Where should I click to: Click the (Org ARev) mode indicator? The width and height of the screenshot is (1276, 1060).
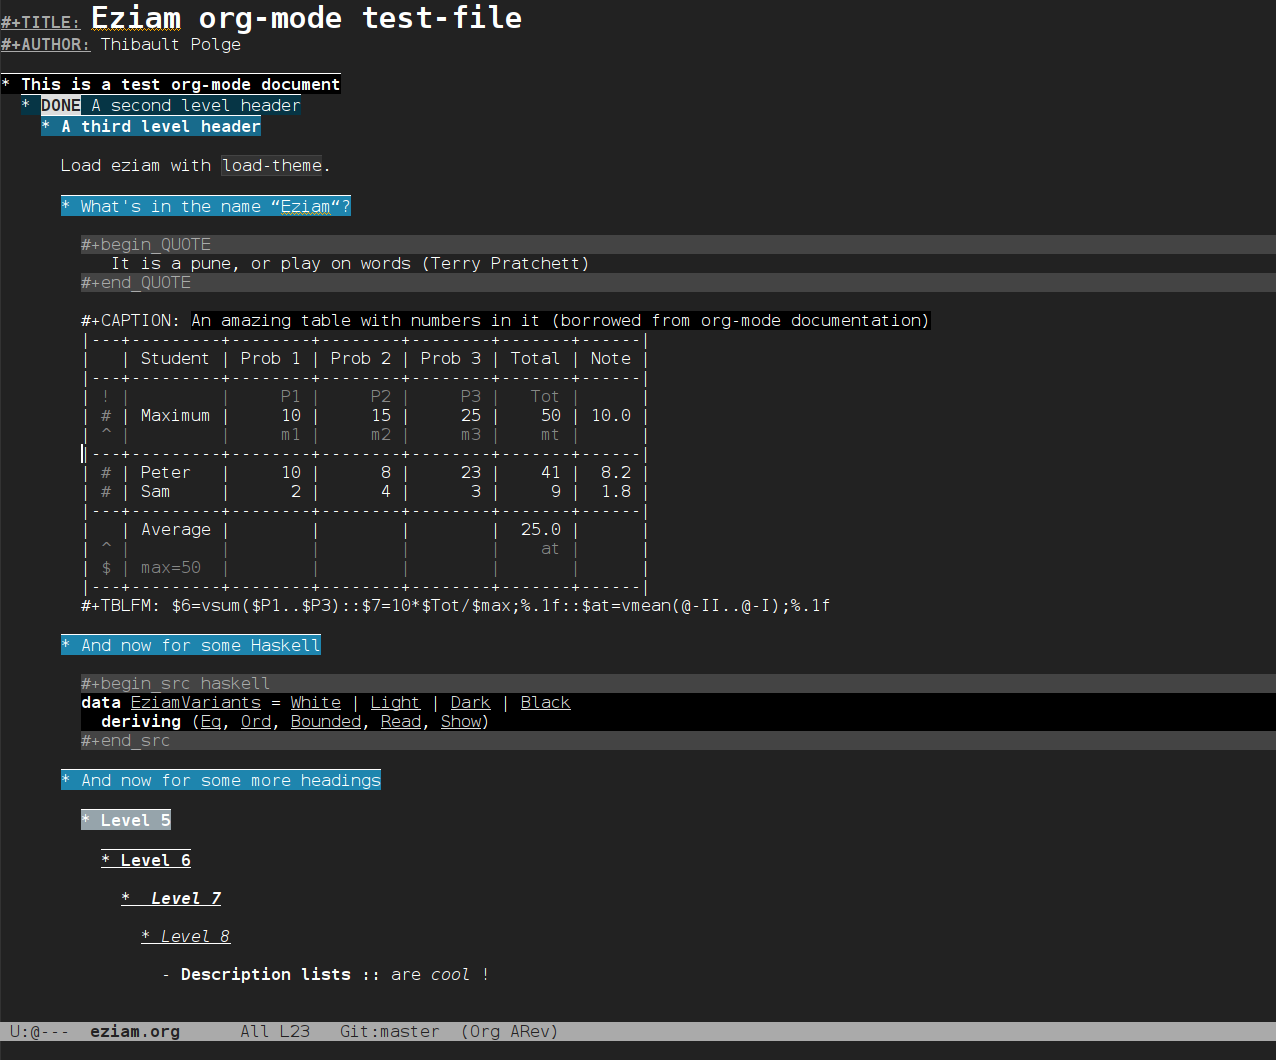[x=510, y=1031]
